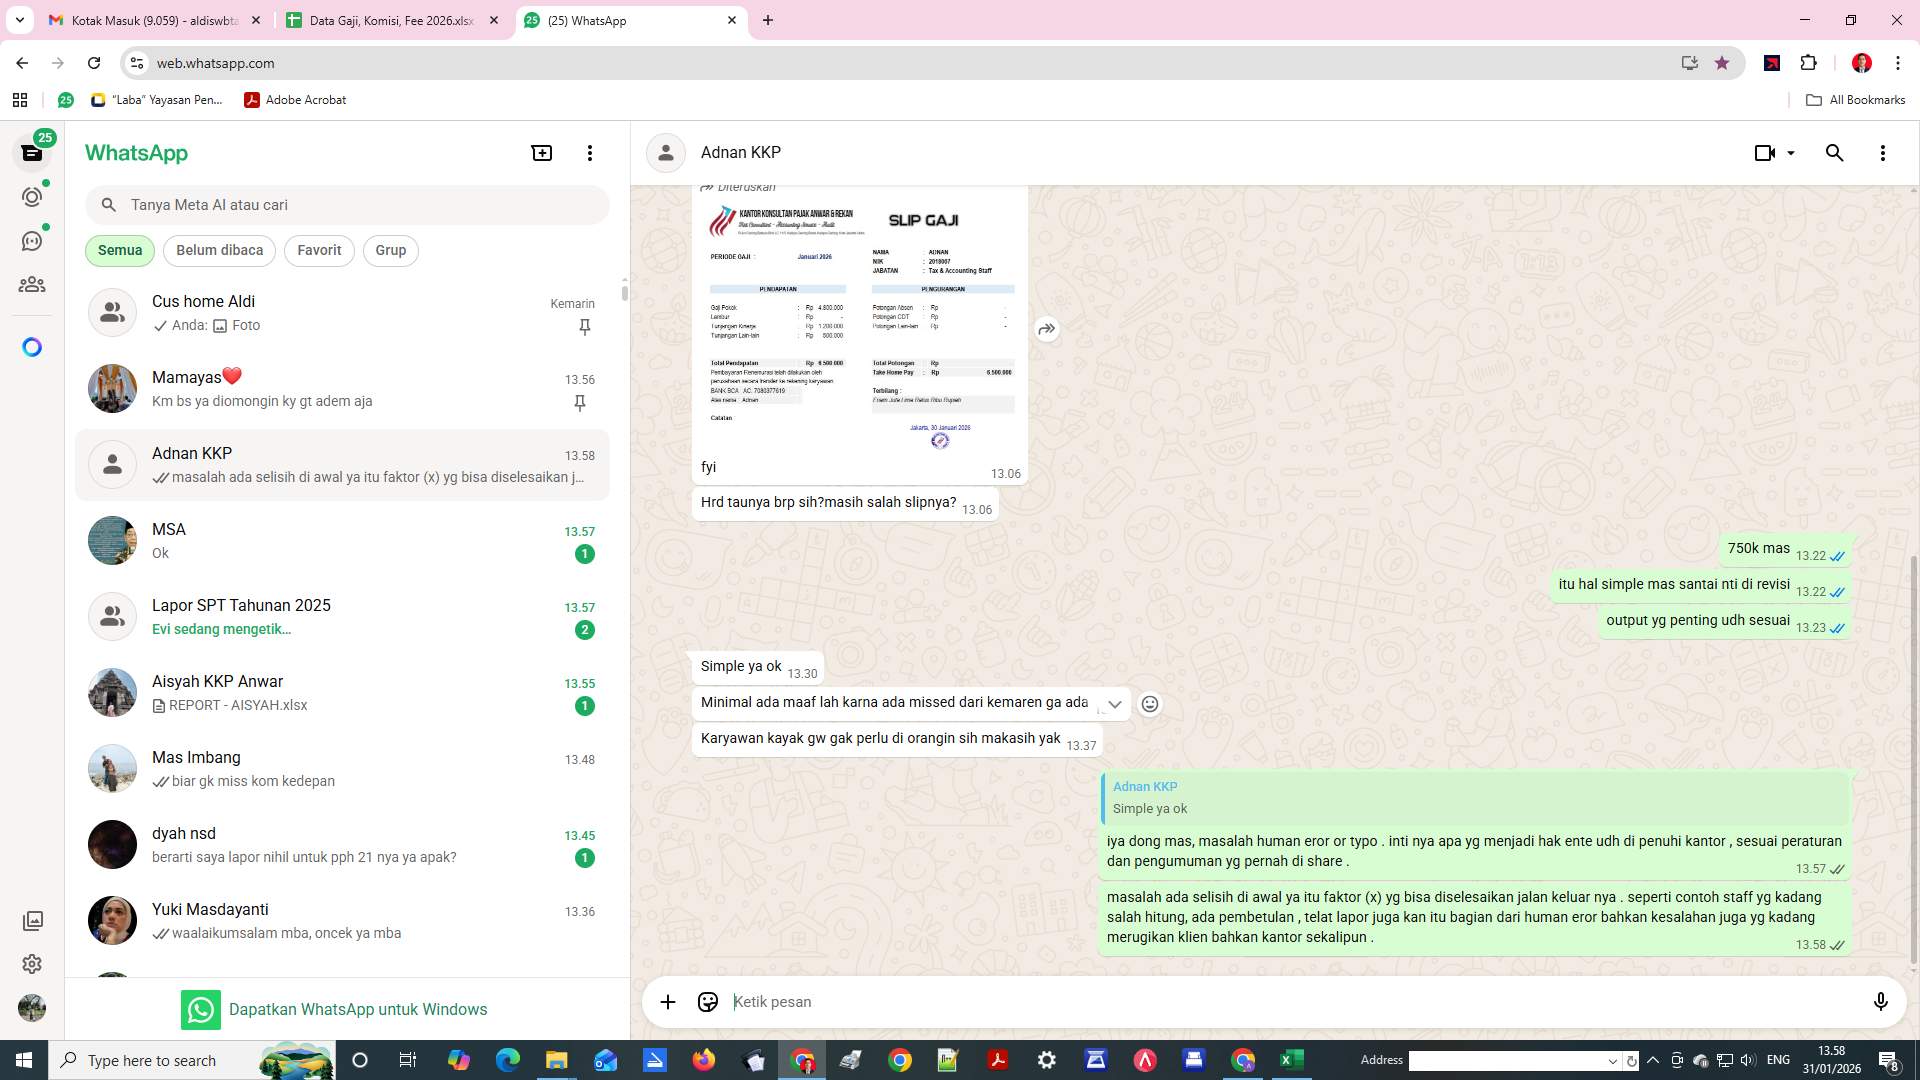Forward the salary slip image

(1046, 328)
